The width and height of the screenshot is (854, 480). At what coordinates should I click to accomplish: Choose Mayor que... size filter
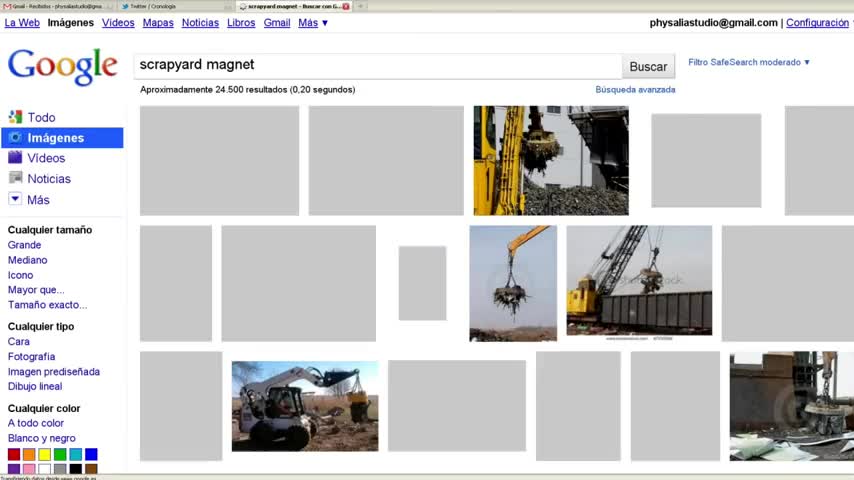coord(36,290)
